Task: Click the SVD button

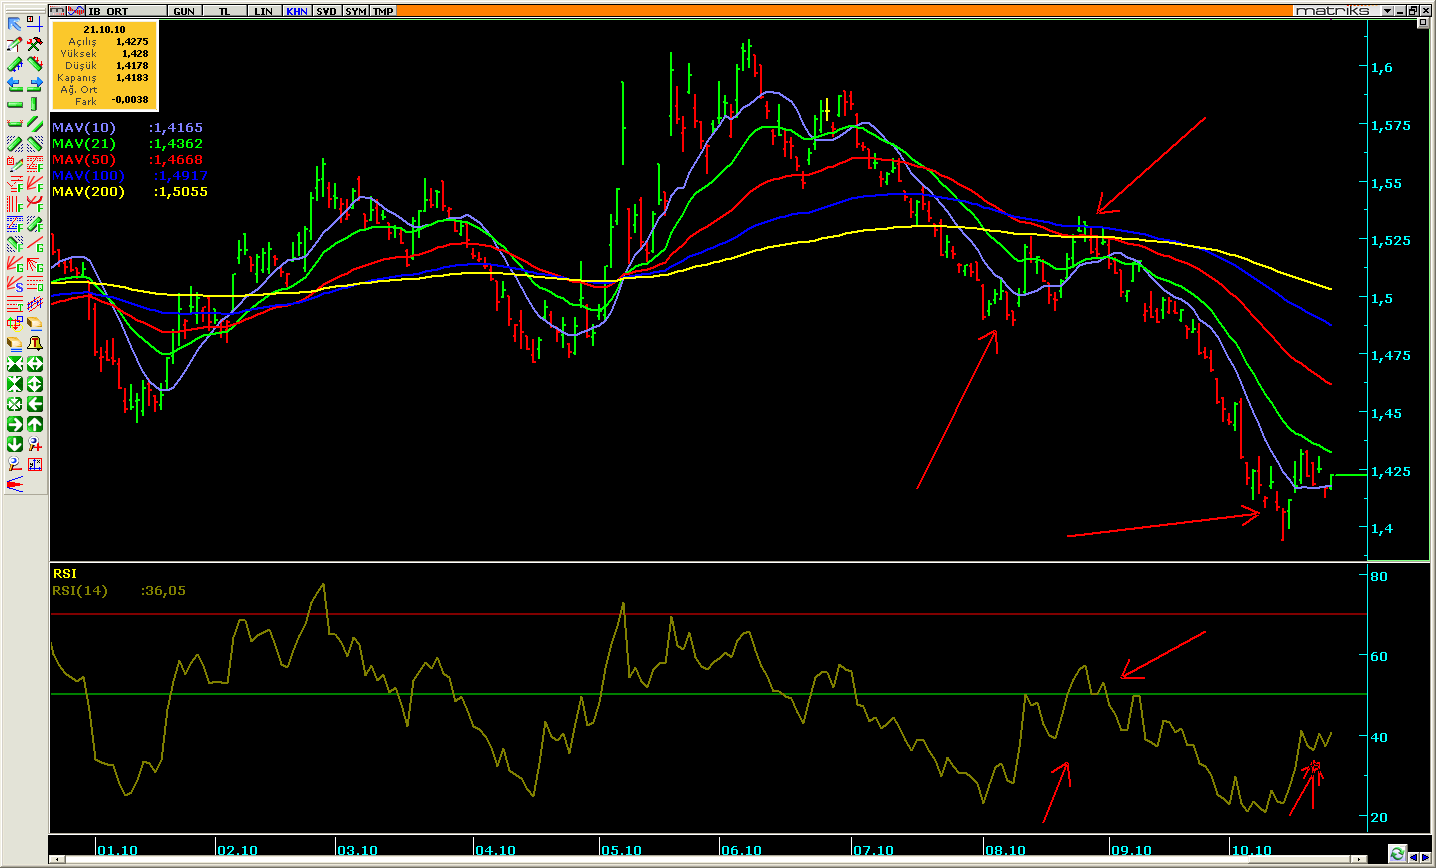Action: coord(326,11)
